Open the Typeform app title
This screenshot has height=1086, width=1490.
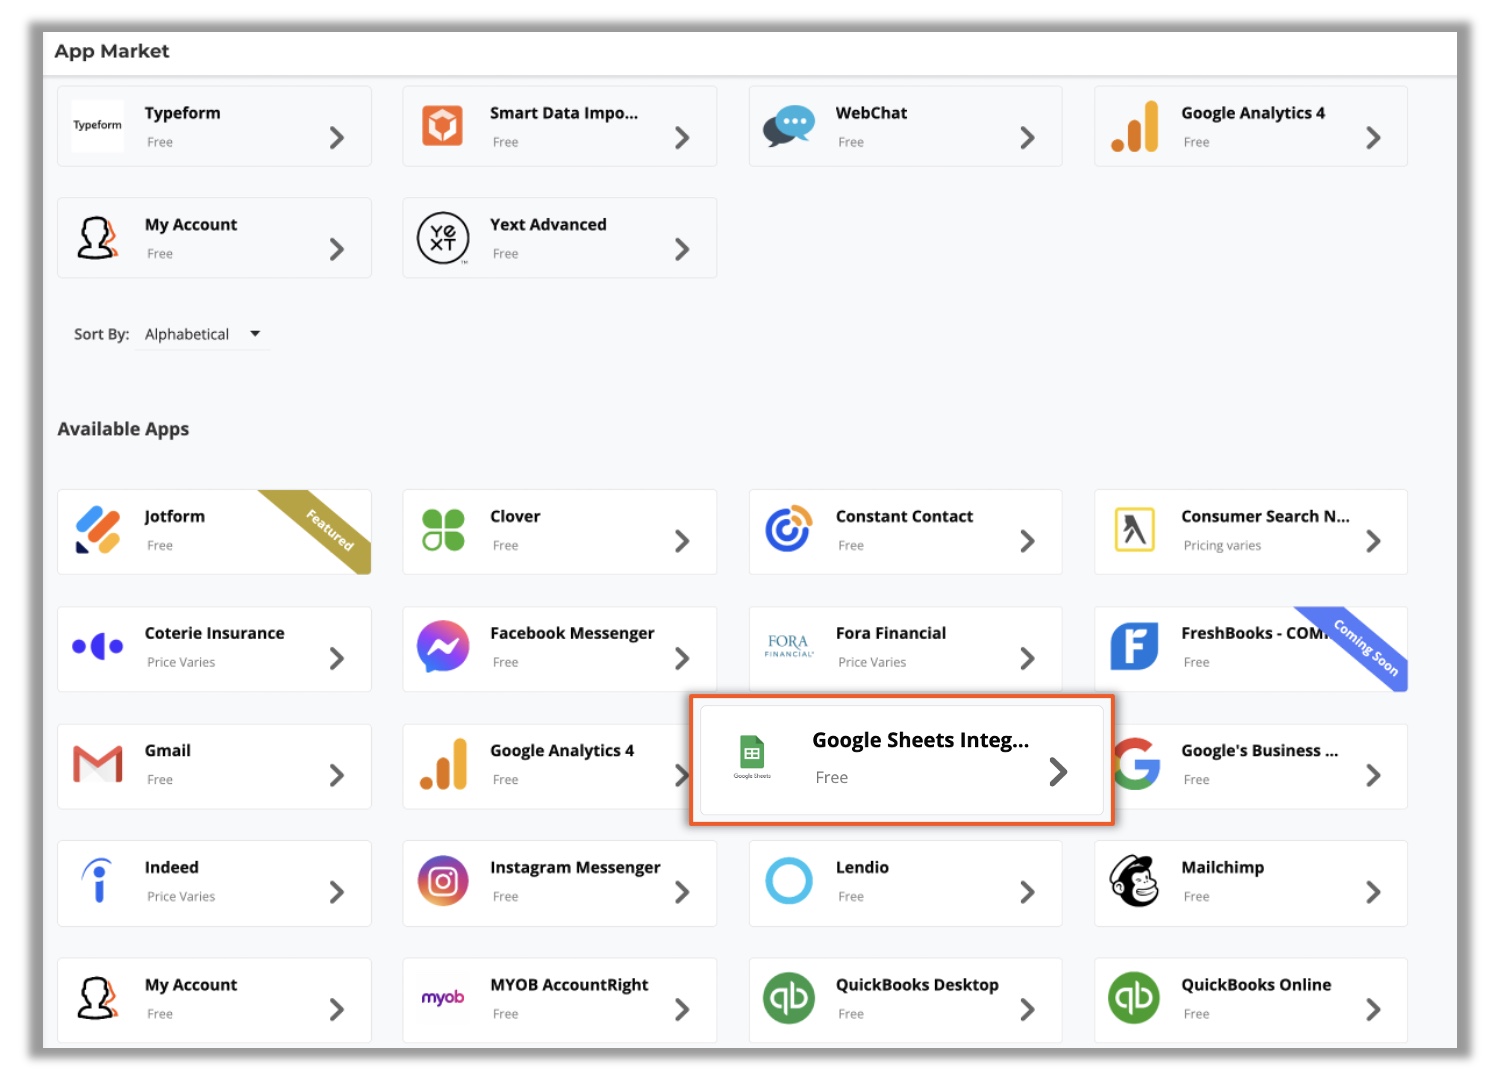[182, 113]
